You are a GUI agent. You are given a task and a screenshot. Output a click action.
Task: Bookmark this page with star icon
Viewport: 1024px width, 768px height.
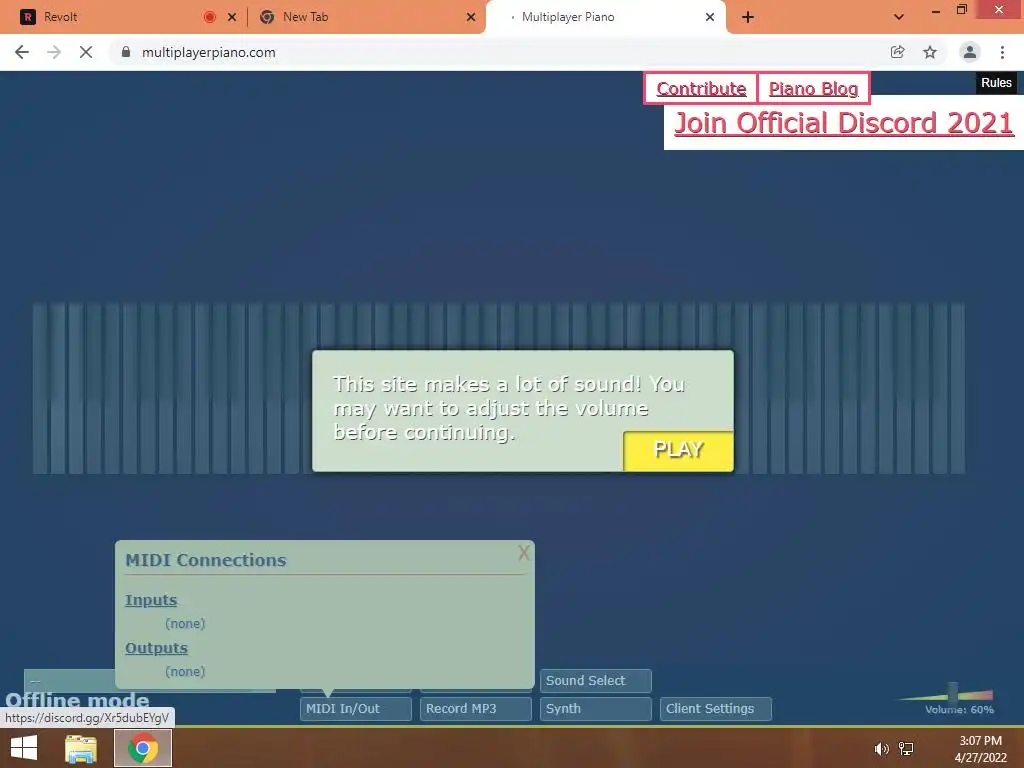(x=930, y=52)
